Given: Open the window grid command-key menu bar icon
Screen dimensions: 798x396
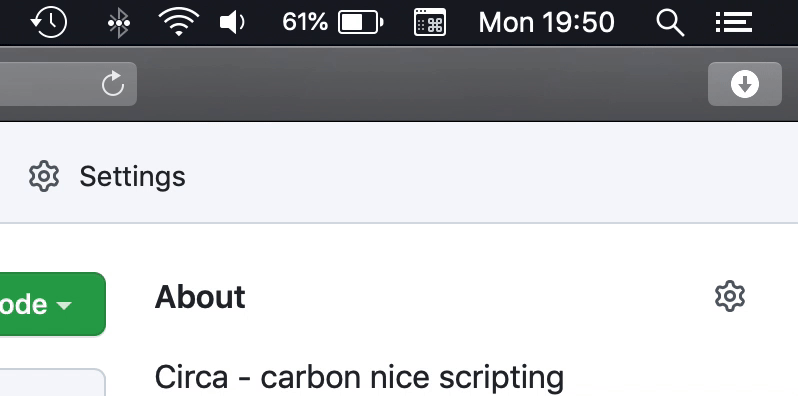Looking at the screenshot, I should [430, 22].
